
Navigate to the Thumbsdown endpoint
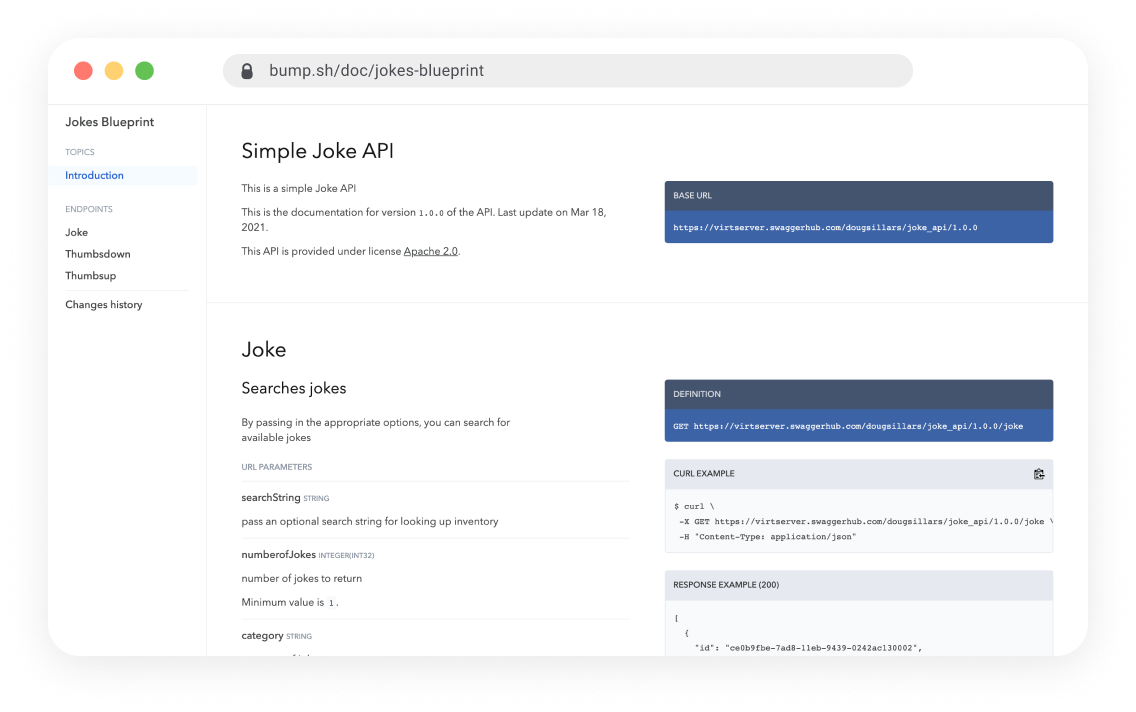pos(98,254)
